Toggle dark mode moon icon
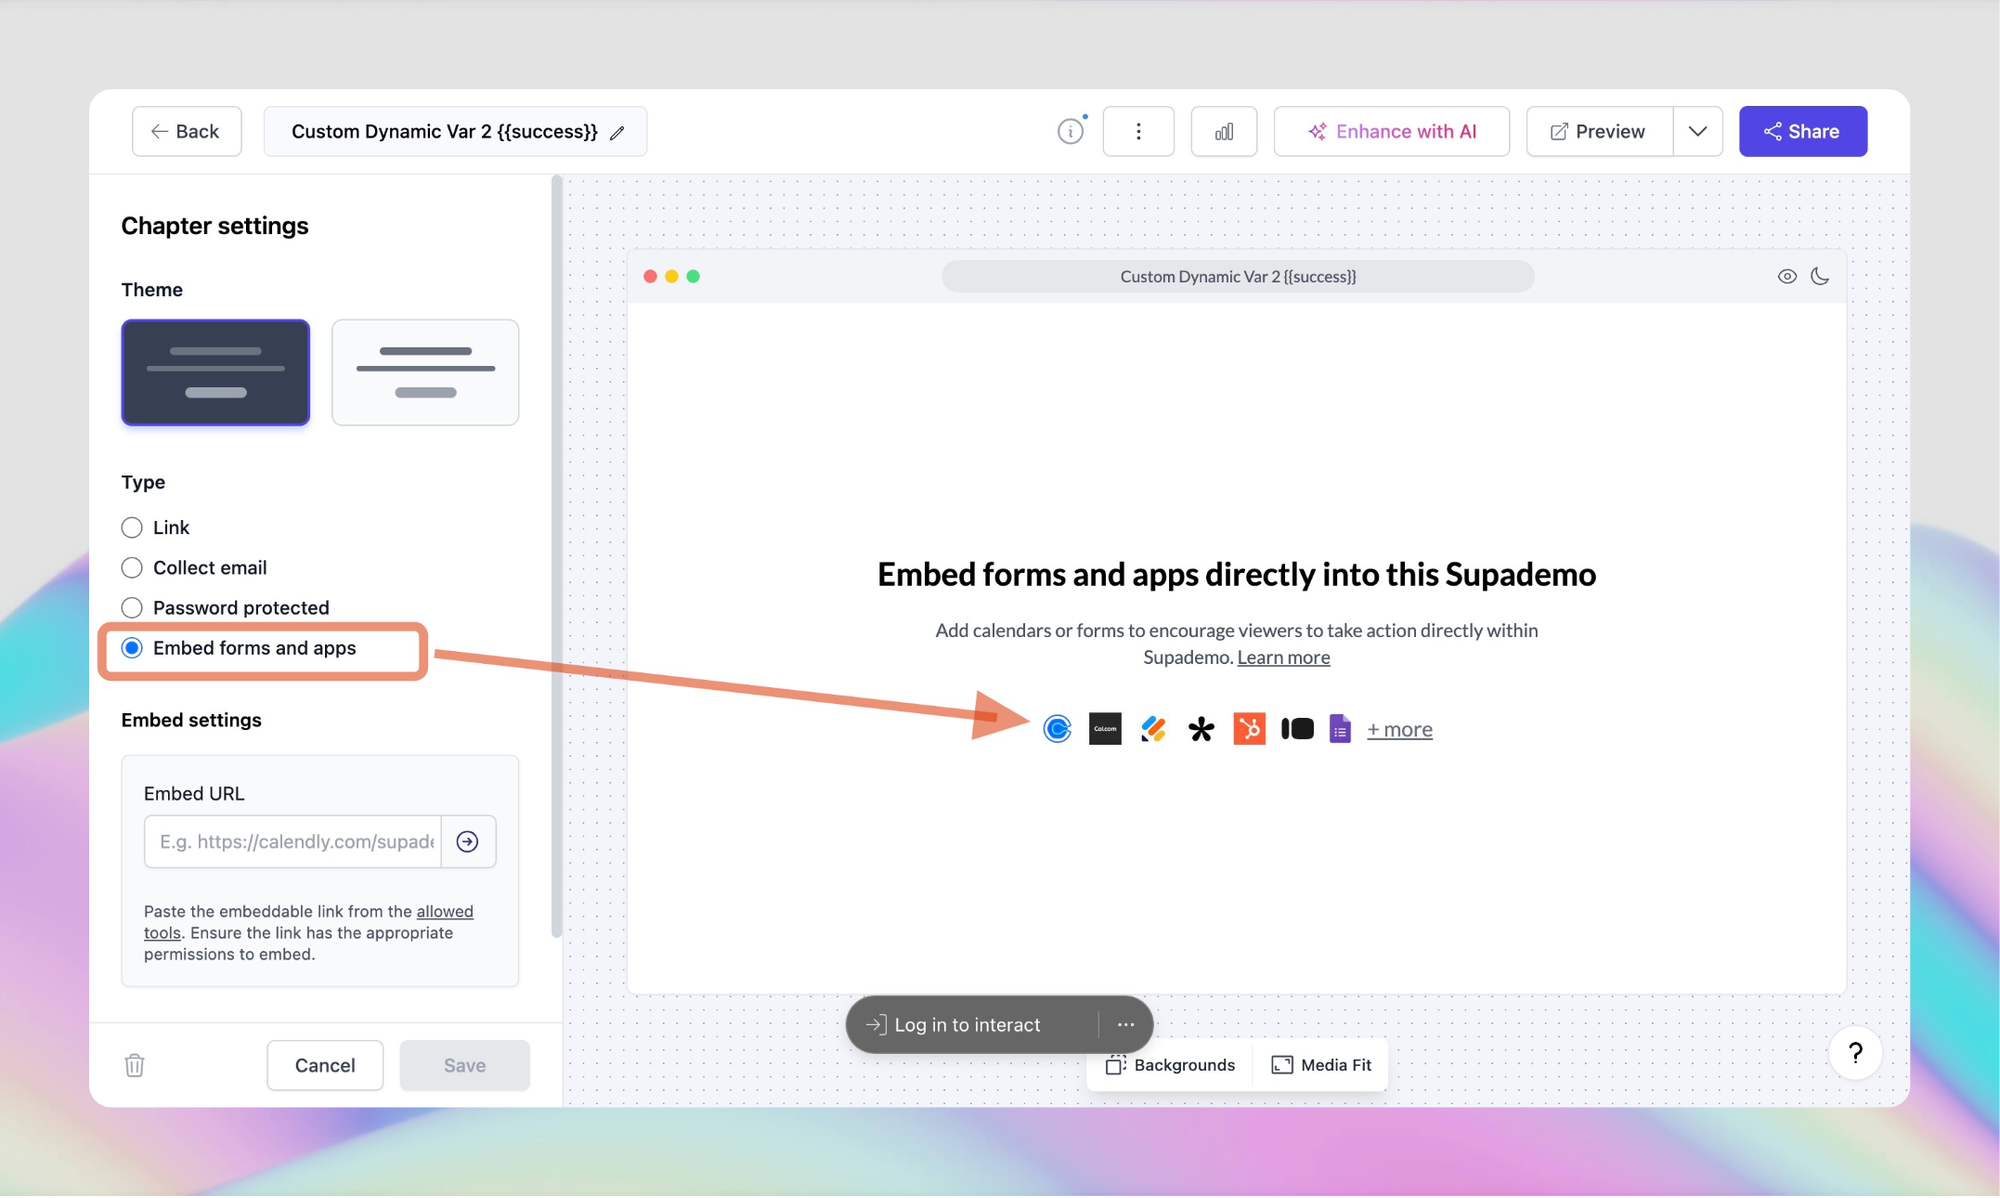The height and width of the screenshot is (1198, 2000). click(x=1820, y=276)
